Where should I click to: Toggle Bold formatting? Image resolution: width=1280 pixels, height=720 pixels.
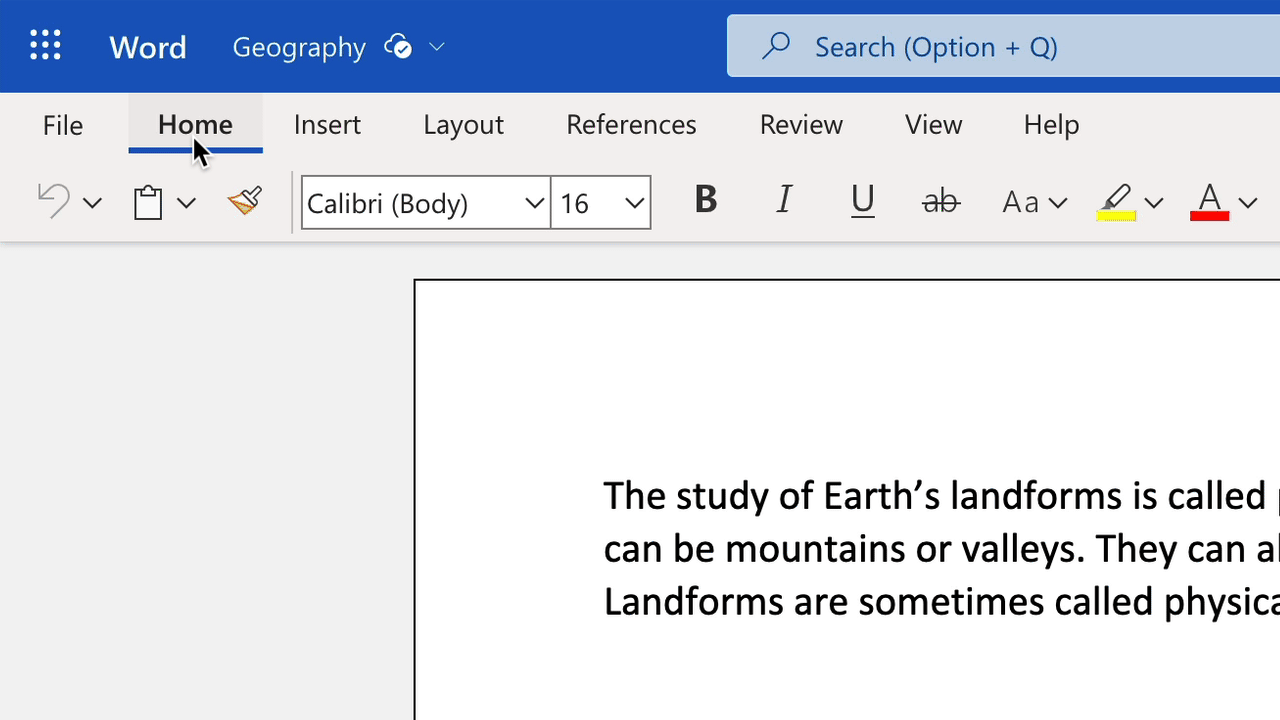(705, 200)
